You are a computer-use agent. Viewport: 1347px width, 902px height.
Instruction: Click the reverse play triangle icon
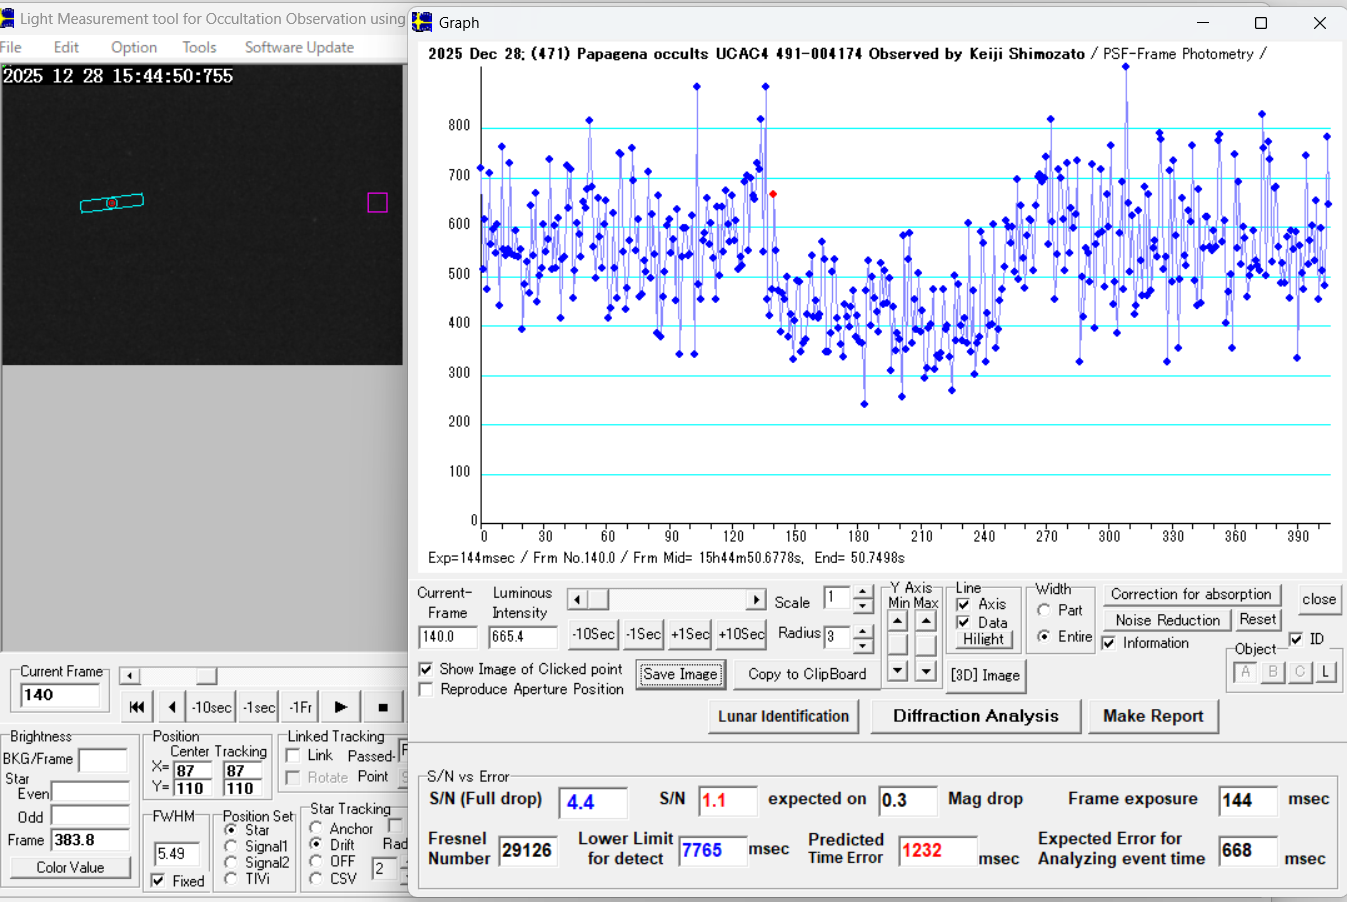point(172,707)
